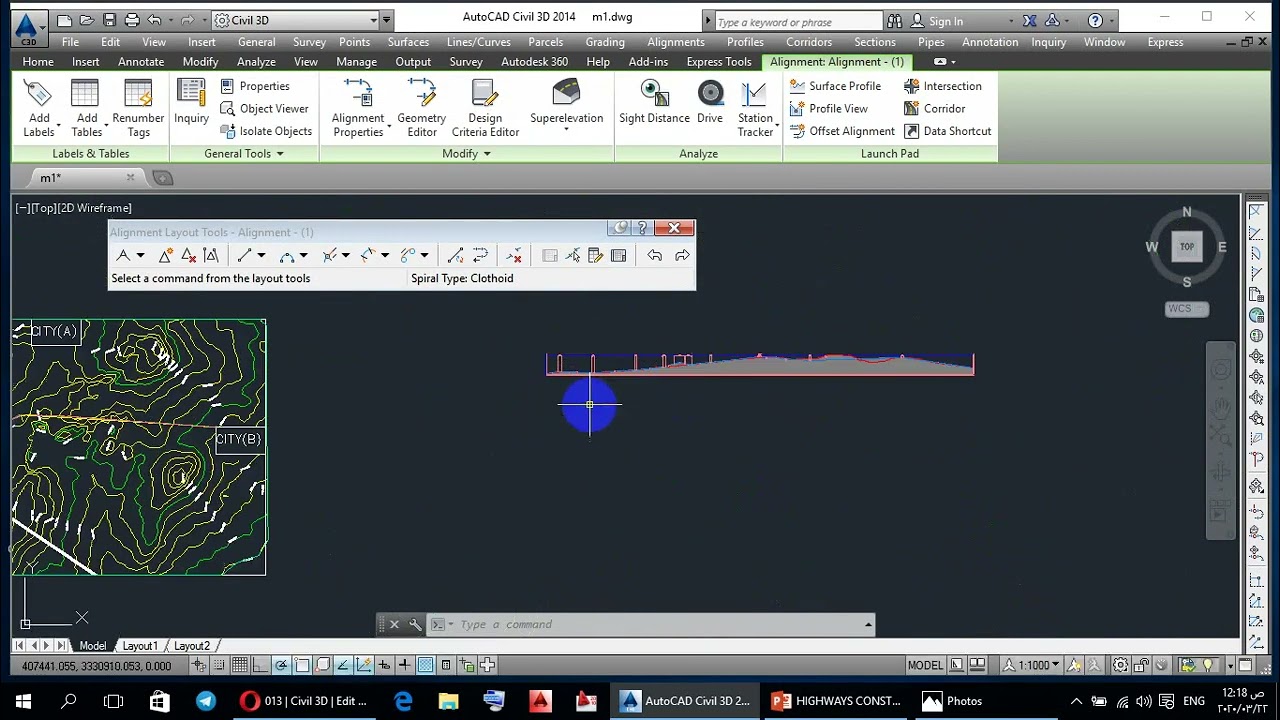This screenshot has height=720, width=1280.
Task: Click the Data Shortcut button
Action: 947,131
